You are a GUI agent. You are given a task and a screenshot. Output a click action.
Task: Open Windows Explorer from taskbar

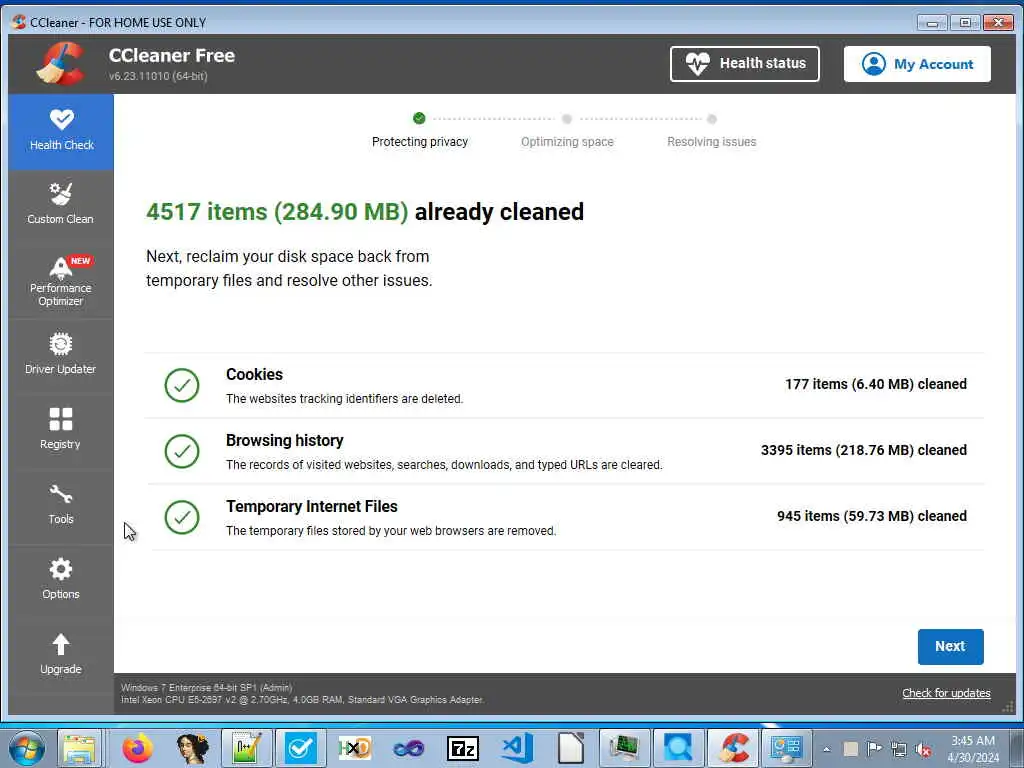tap(80, 748)
